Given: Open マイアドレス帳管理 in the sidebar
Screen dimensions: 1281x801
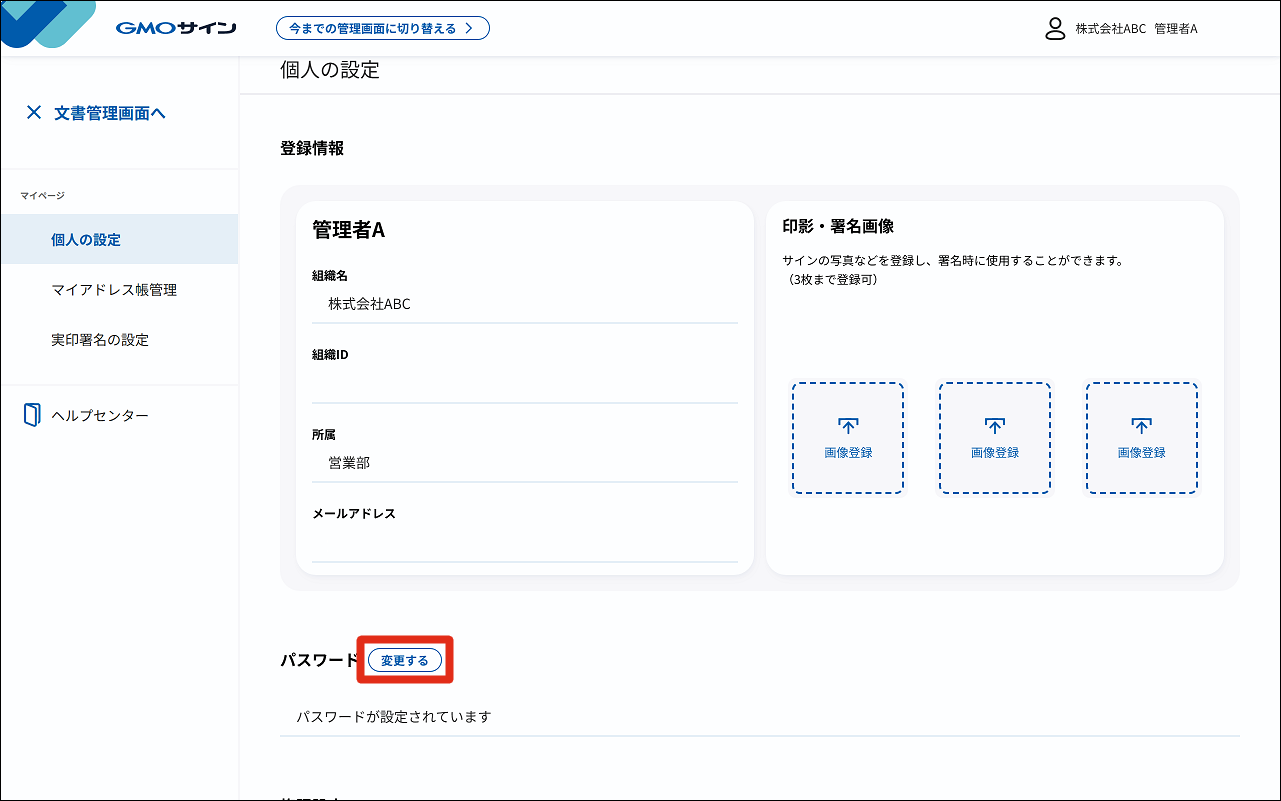Looking at the screenshot, I should coord(114,290).
